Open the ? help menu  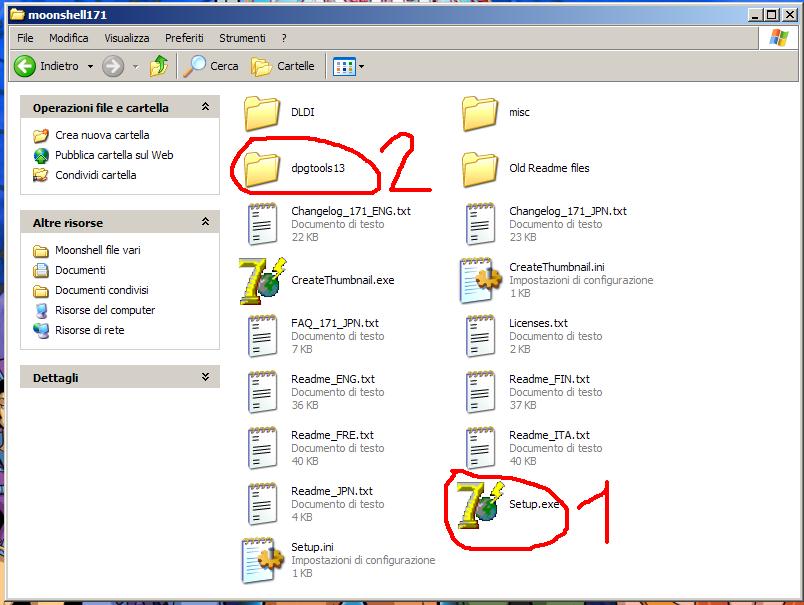(x=284, y=38)
